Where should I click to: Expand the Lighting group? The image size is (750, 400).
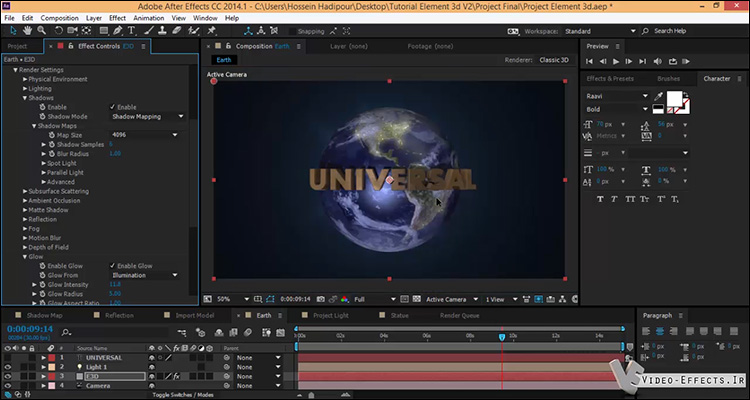pos(25,89)
